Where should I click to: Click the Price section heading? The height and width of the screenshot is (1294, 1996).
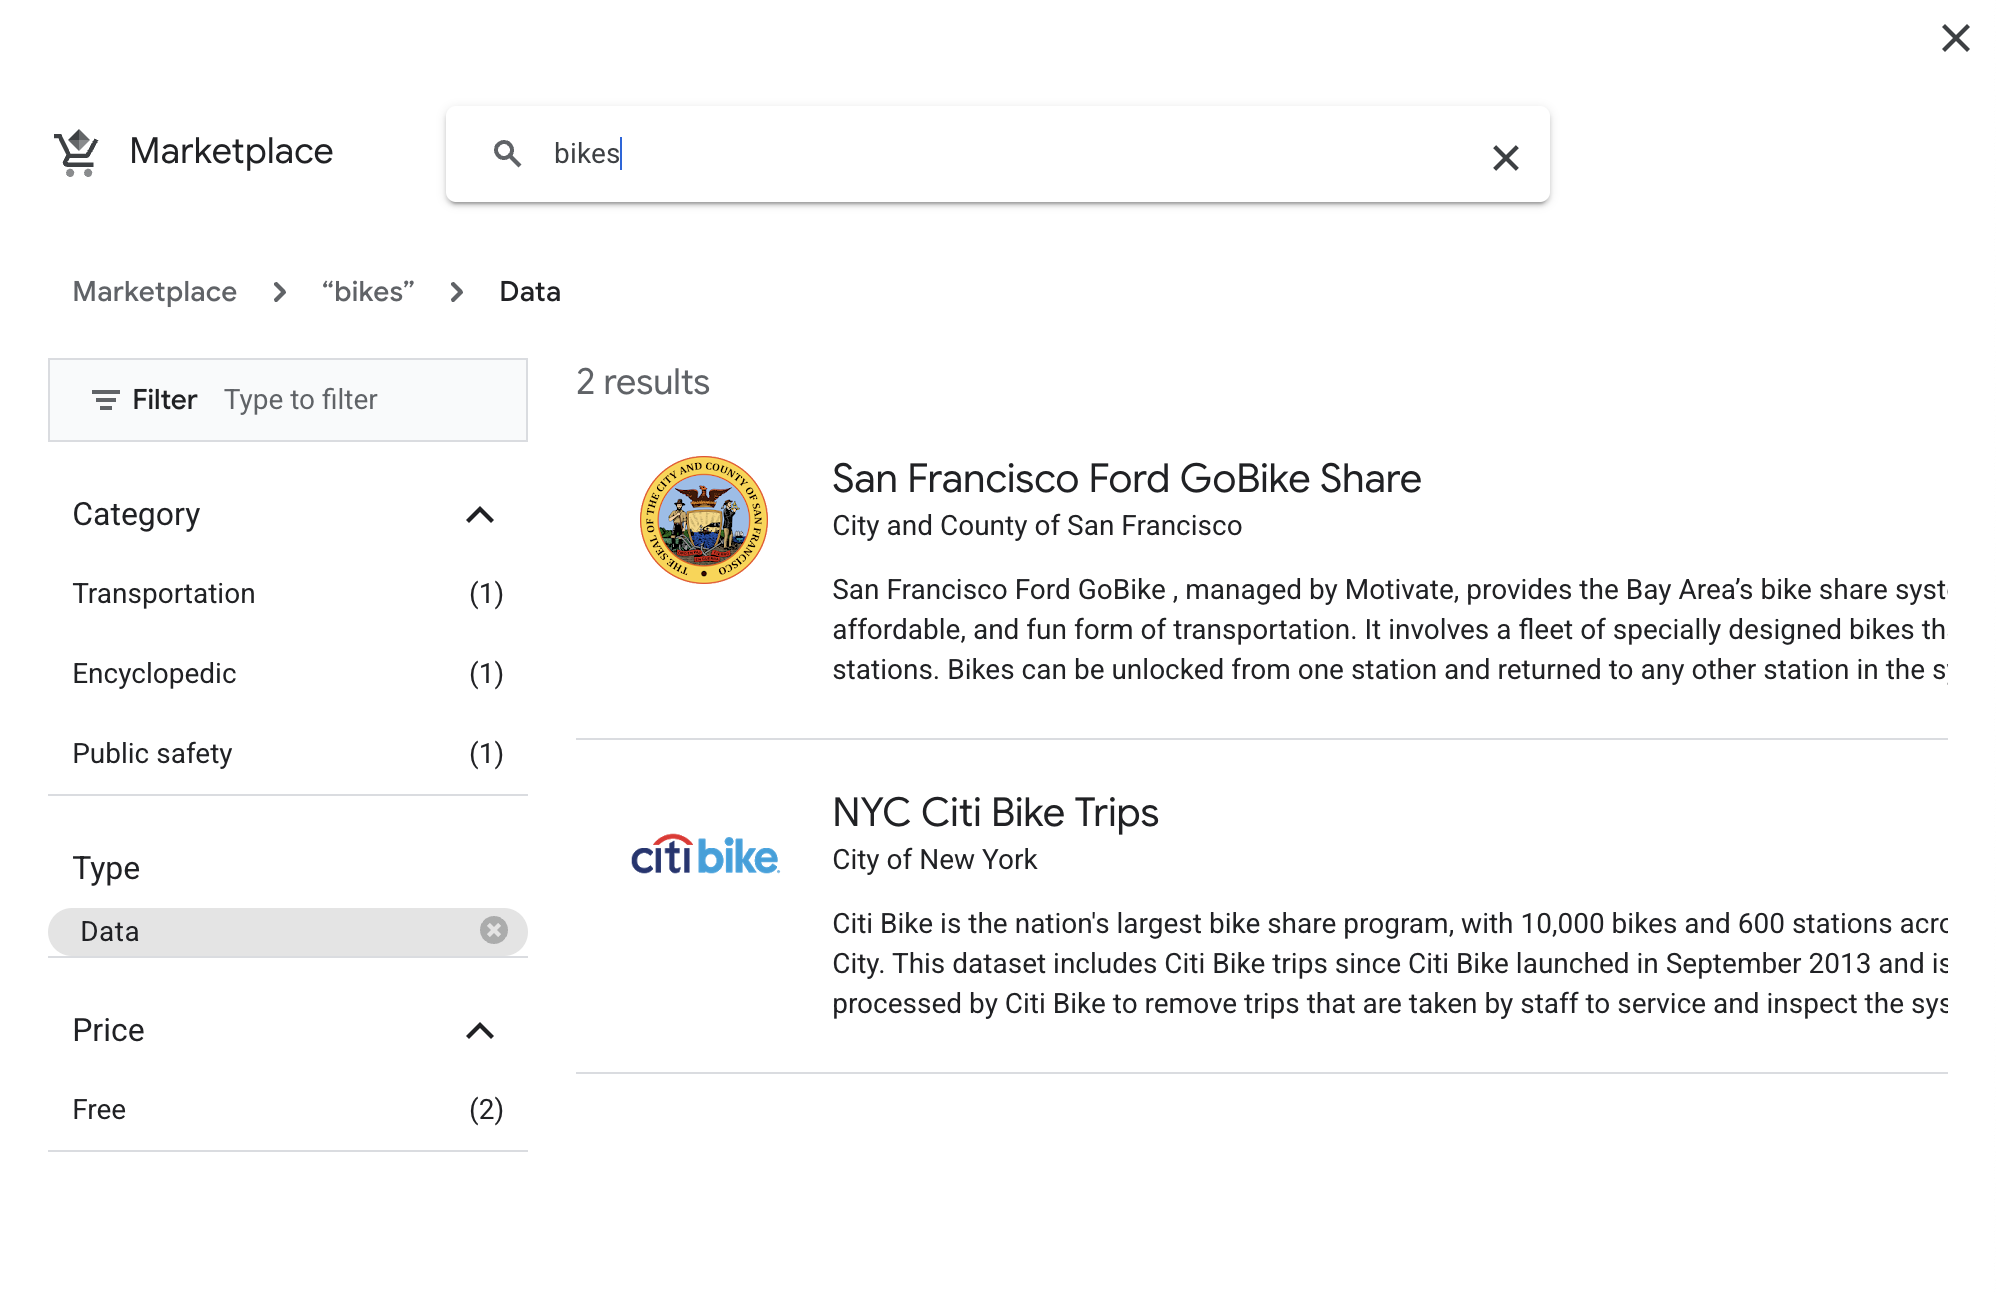point(109,1031)
